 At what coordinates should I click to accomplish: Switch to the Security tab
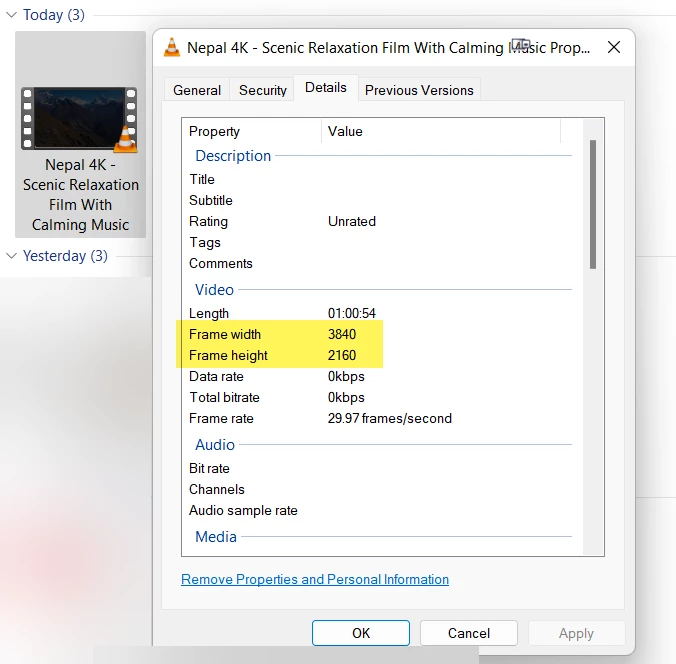point(263,90)
